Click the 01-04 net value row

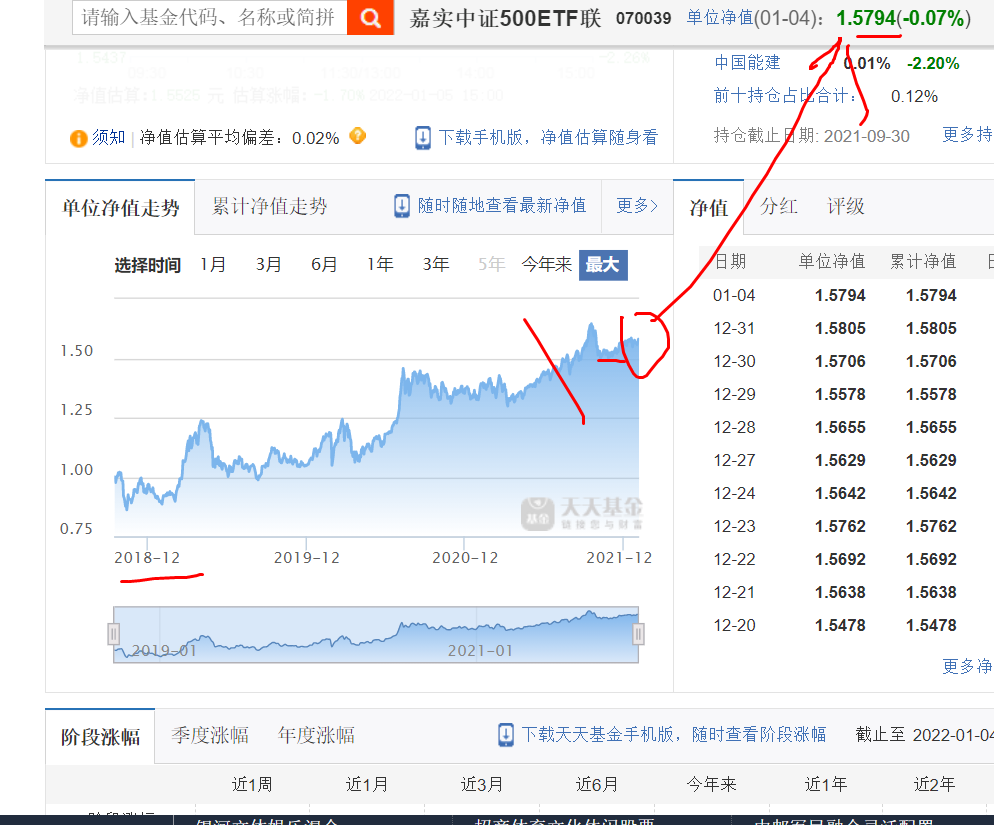(x=846, y=296)
